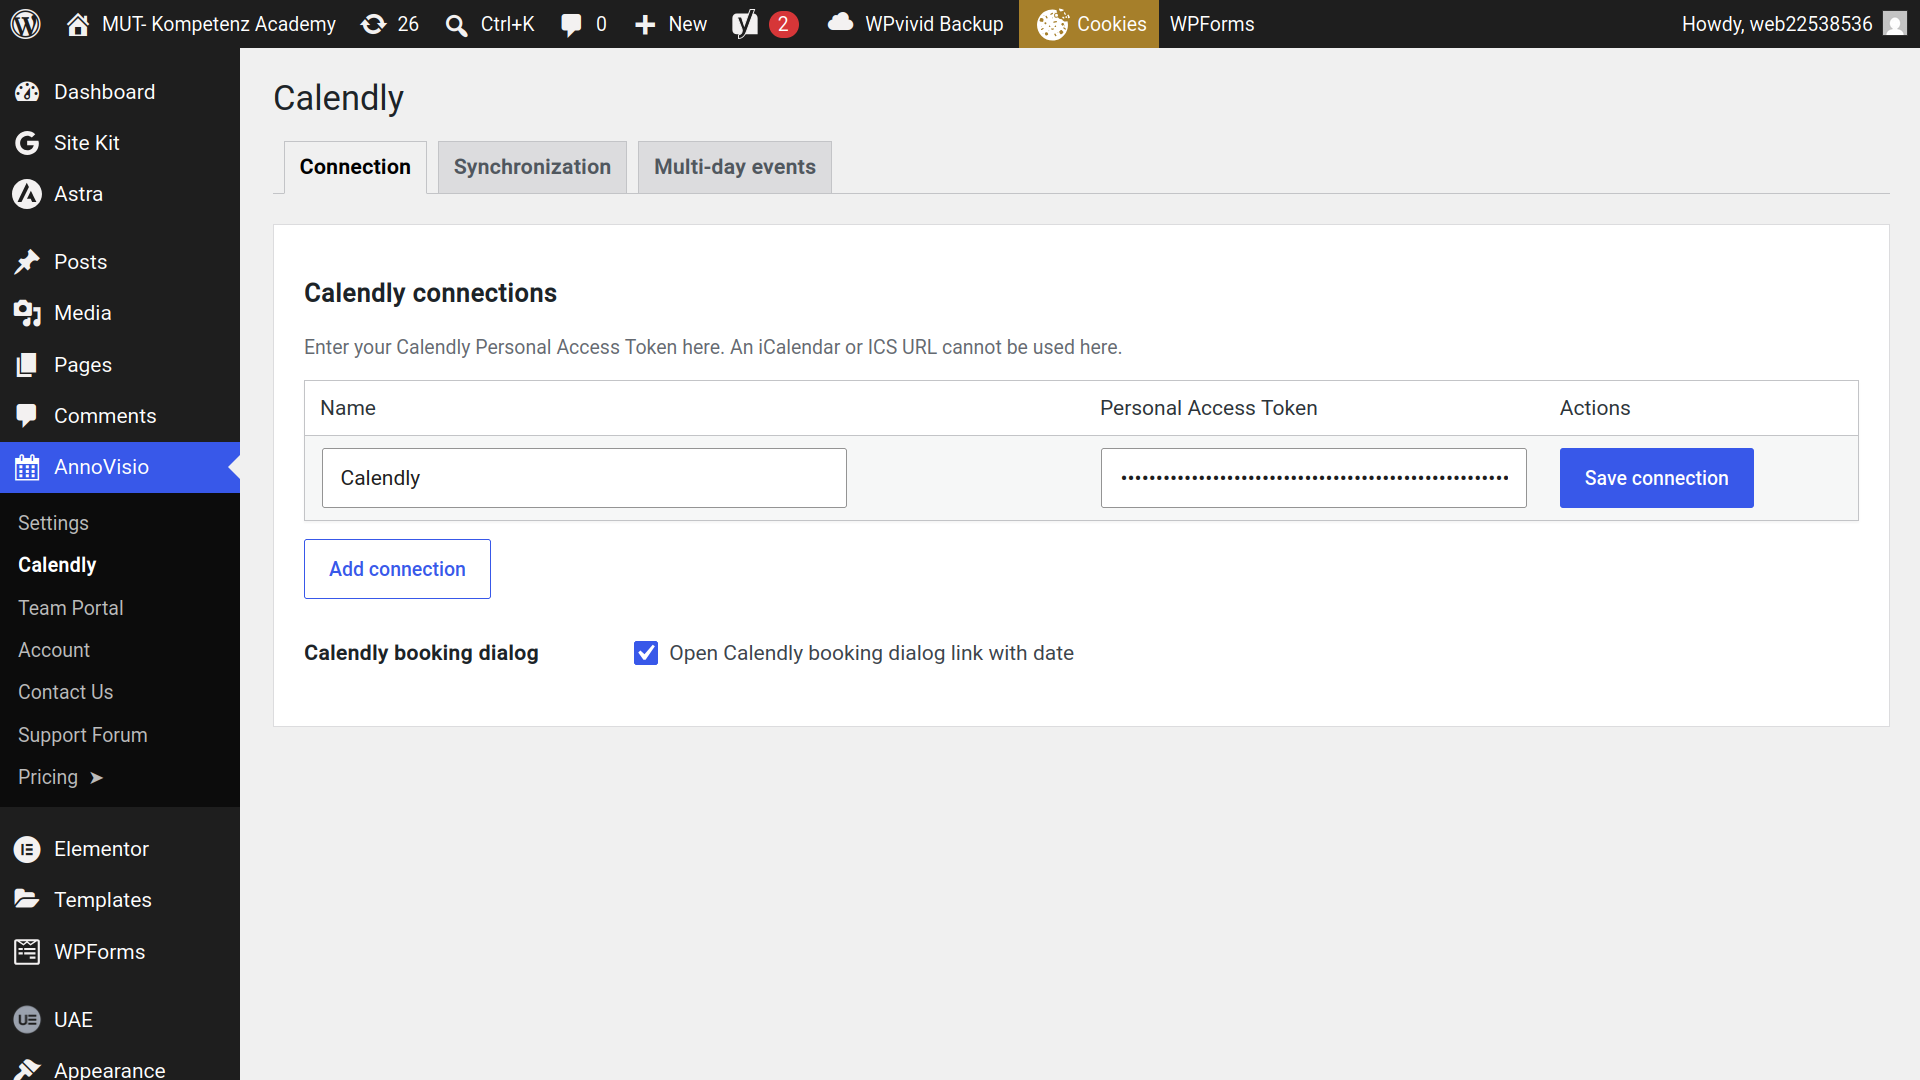Click the Dashboard menu label
Screen dimensions: 1920x1080
[104, 92]
